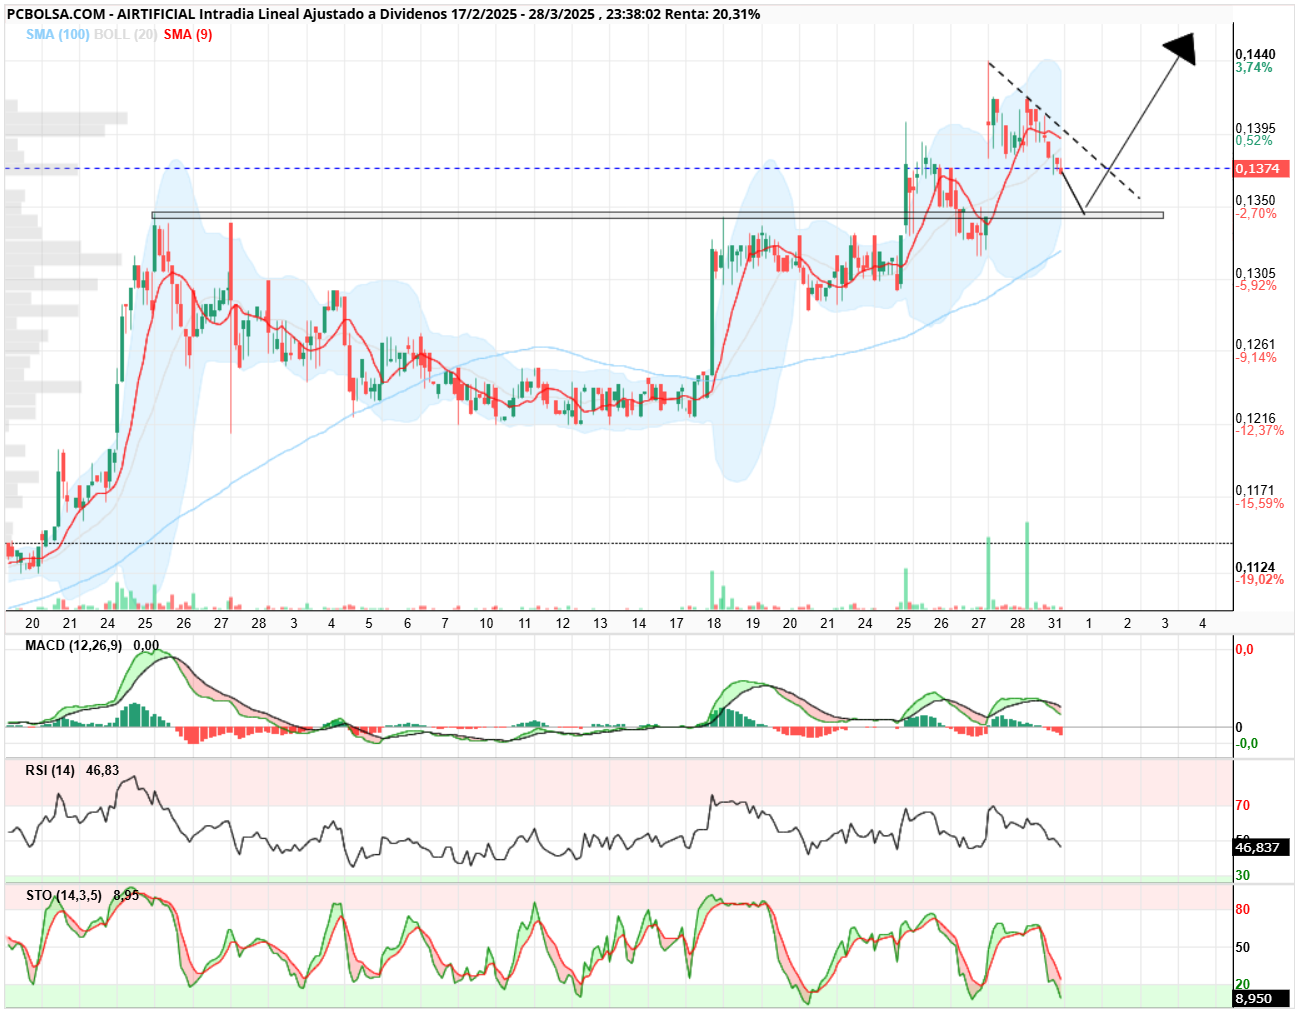The image size is (1299, 1013).
Task: Toggle the SMA (9) legend label
Action: pyautogui.click(x=188, y=34)
